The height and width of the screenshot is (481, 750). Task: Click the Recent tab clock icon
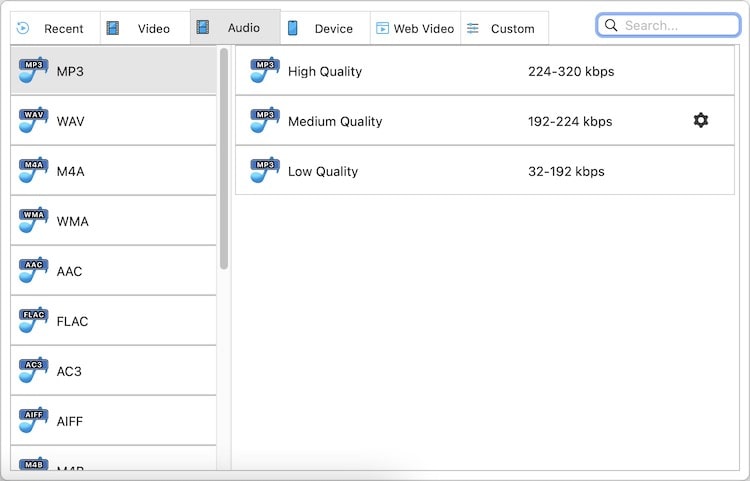tap(22, 28)
